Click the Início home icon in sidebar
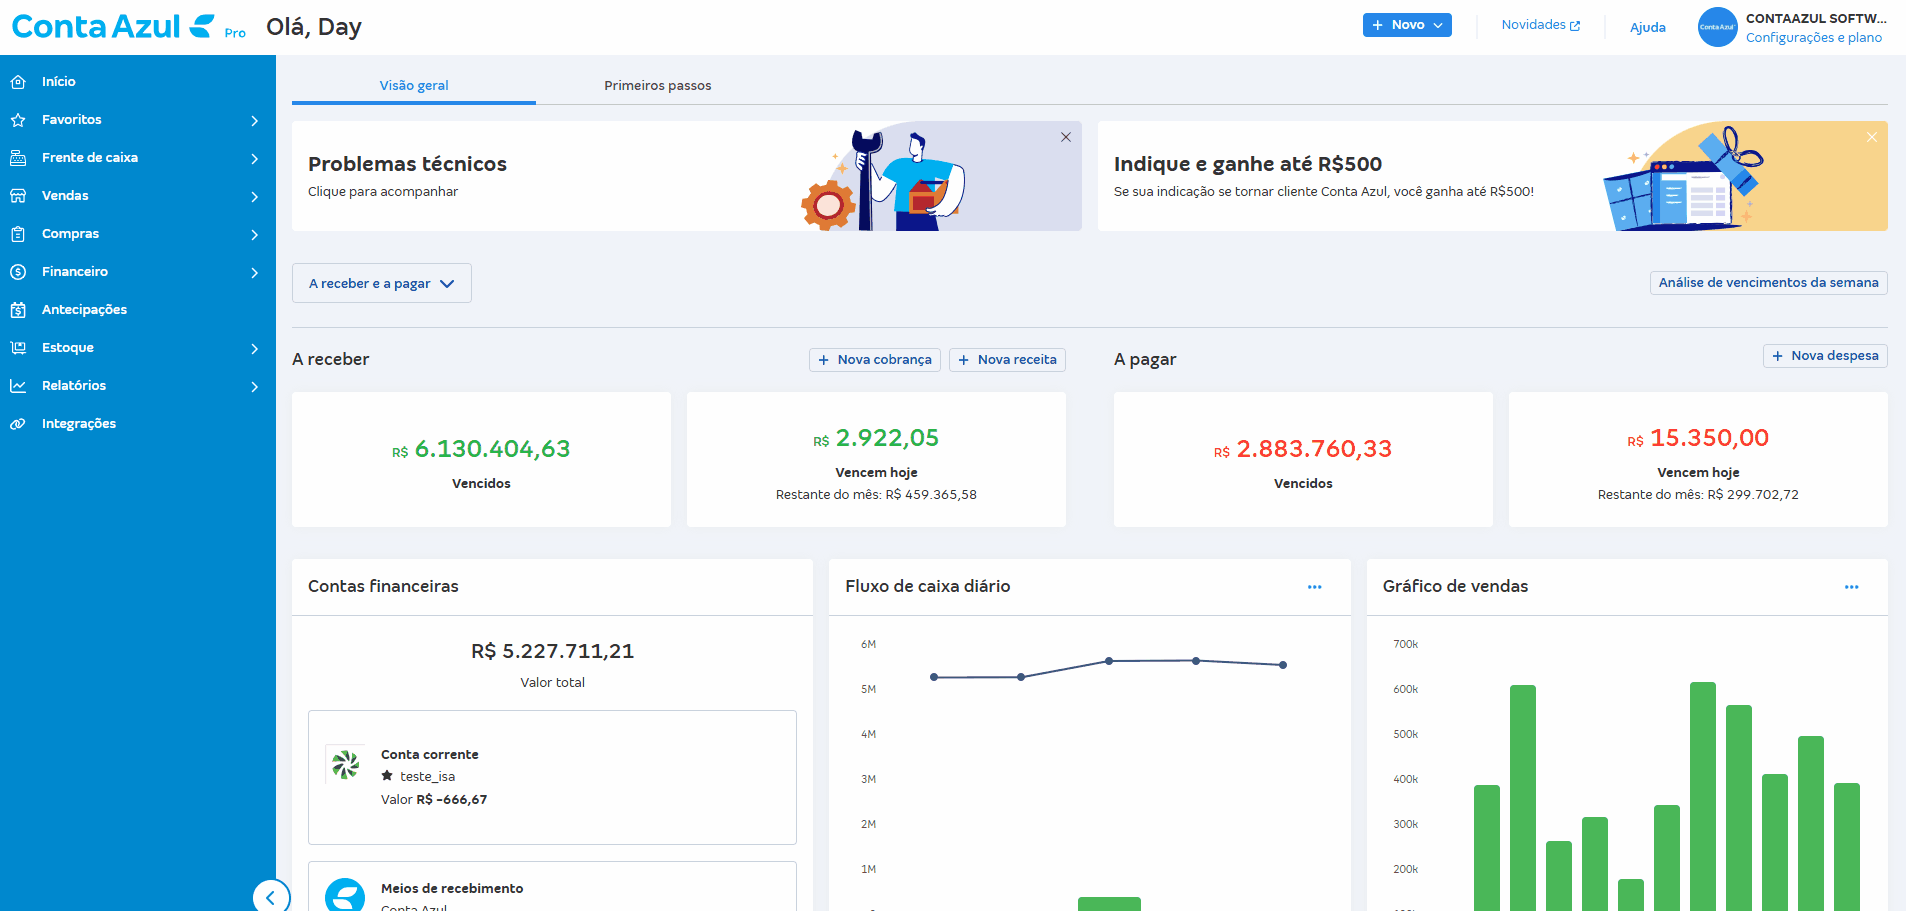Screen dimensions: 1906x911 18,82
